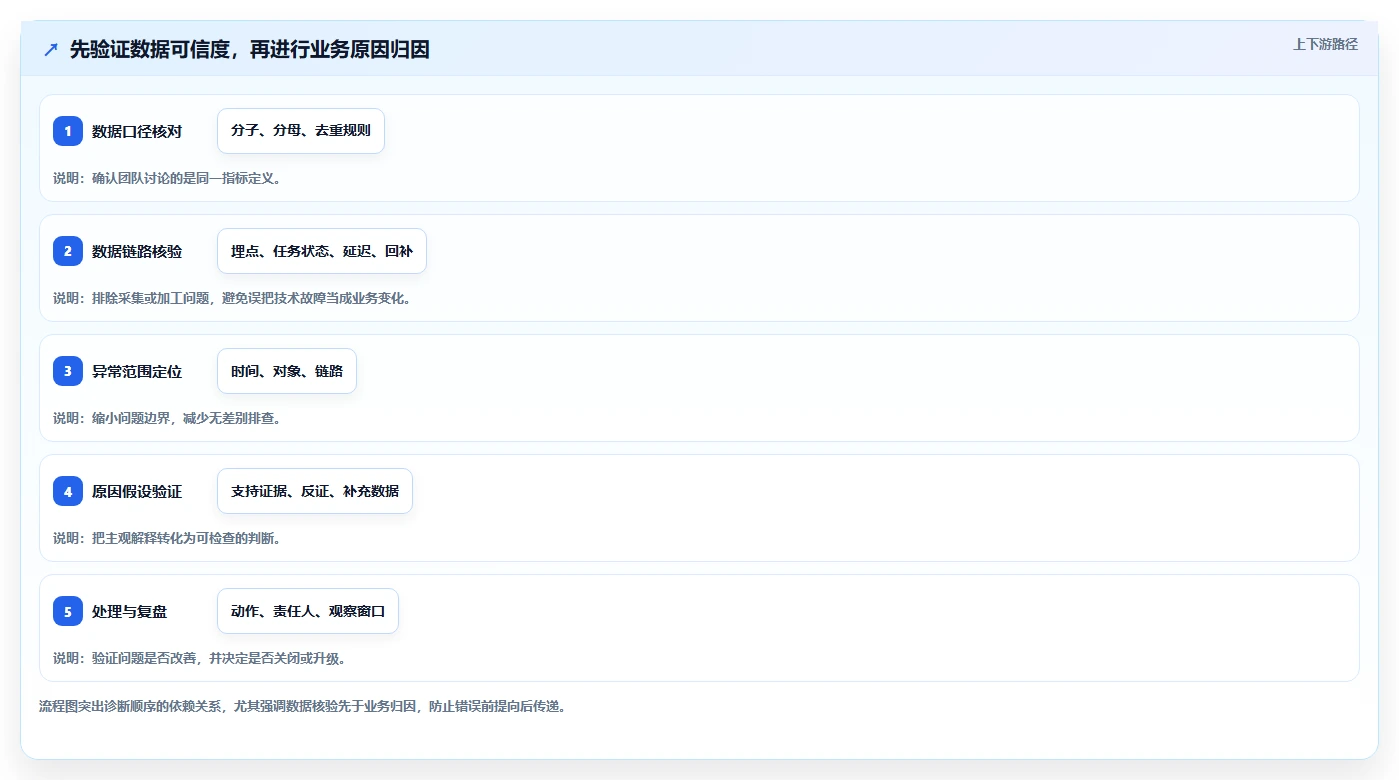Click the title 先验证数据可信度，再进行业务原因归因

pos(250,49)
